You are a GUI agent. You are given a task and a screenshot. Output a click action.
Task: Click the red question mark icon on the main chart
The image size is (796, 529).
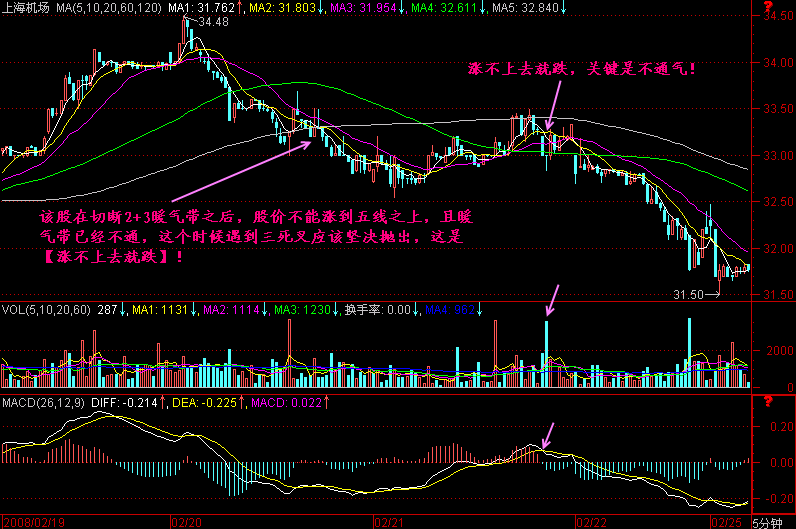(768, 10)
